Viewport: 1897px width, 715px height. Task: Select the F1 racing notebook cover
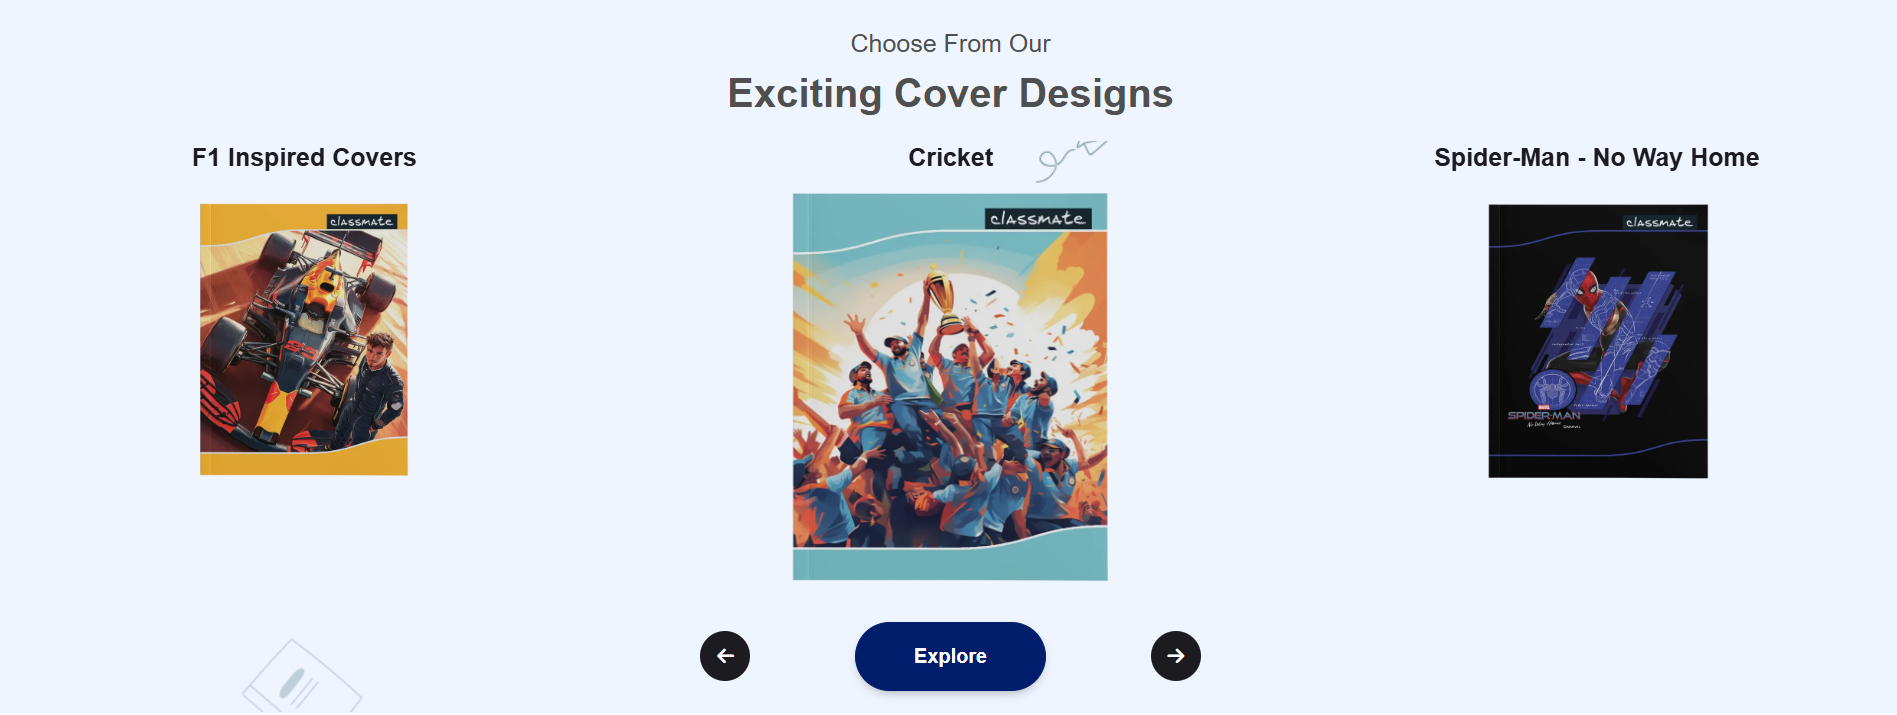[x=304, y=340]
